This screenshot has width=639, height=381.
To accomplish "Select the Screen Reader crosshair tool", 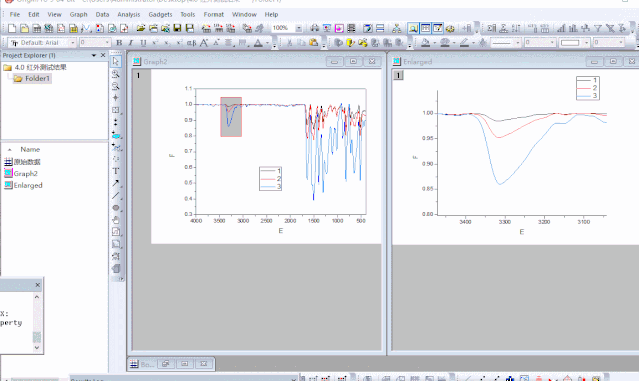I will (x=116, y=98).
